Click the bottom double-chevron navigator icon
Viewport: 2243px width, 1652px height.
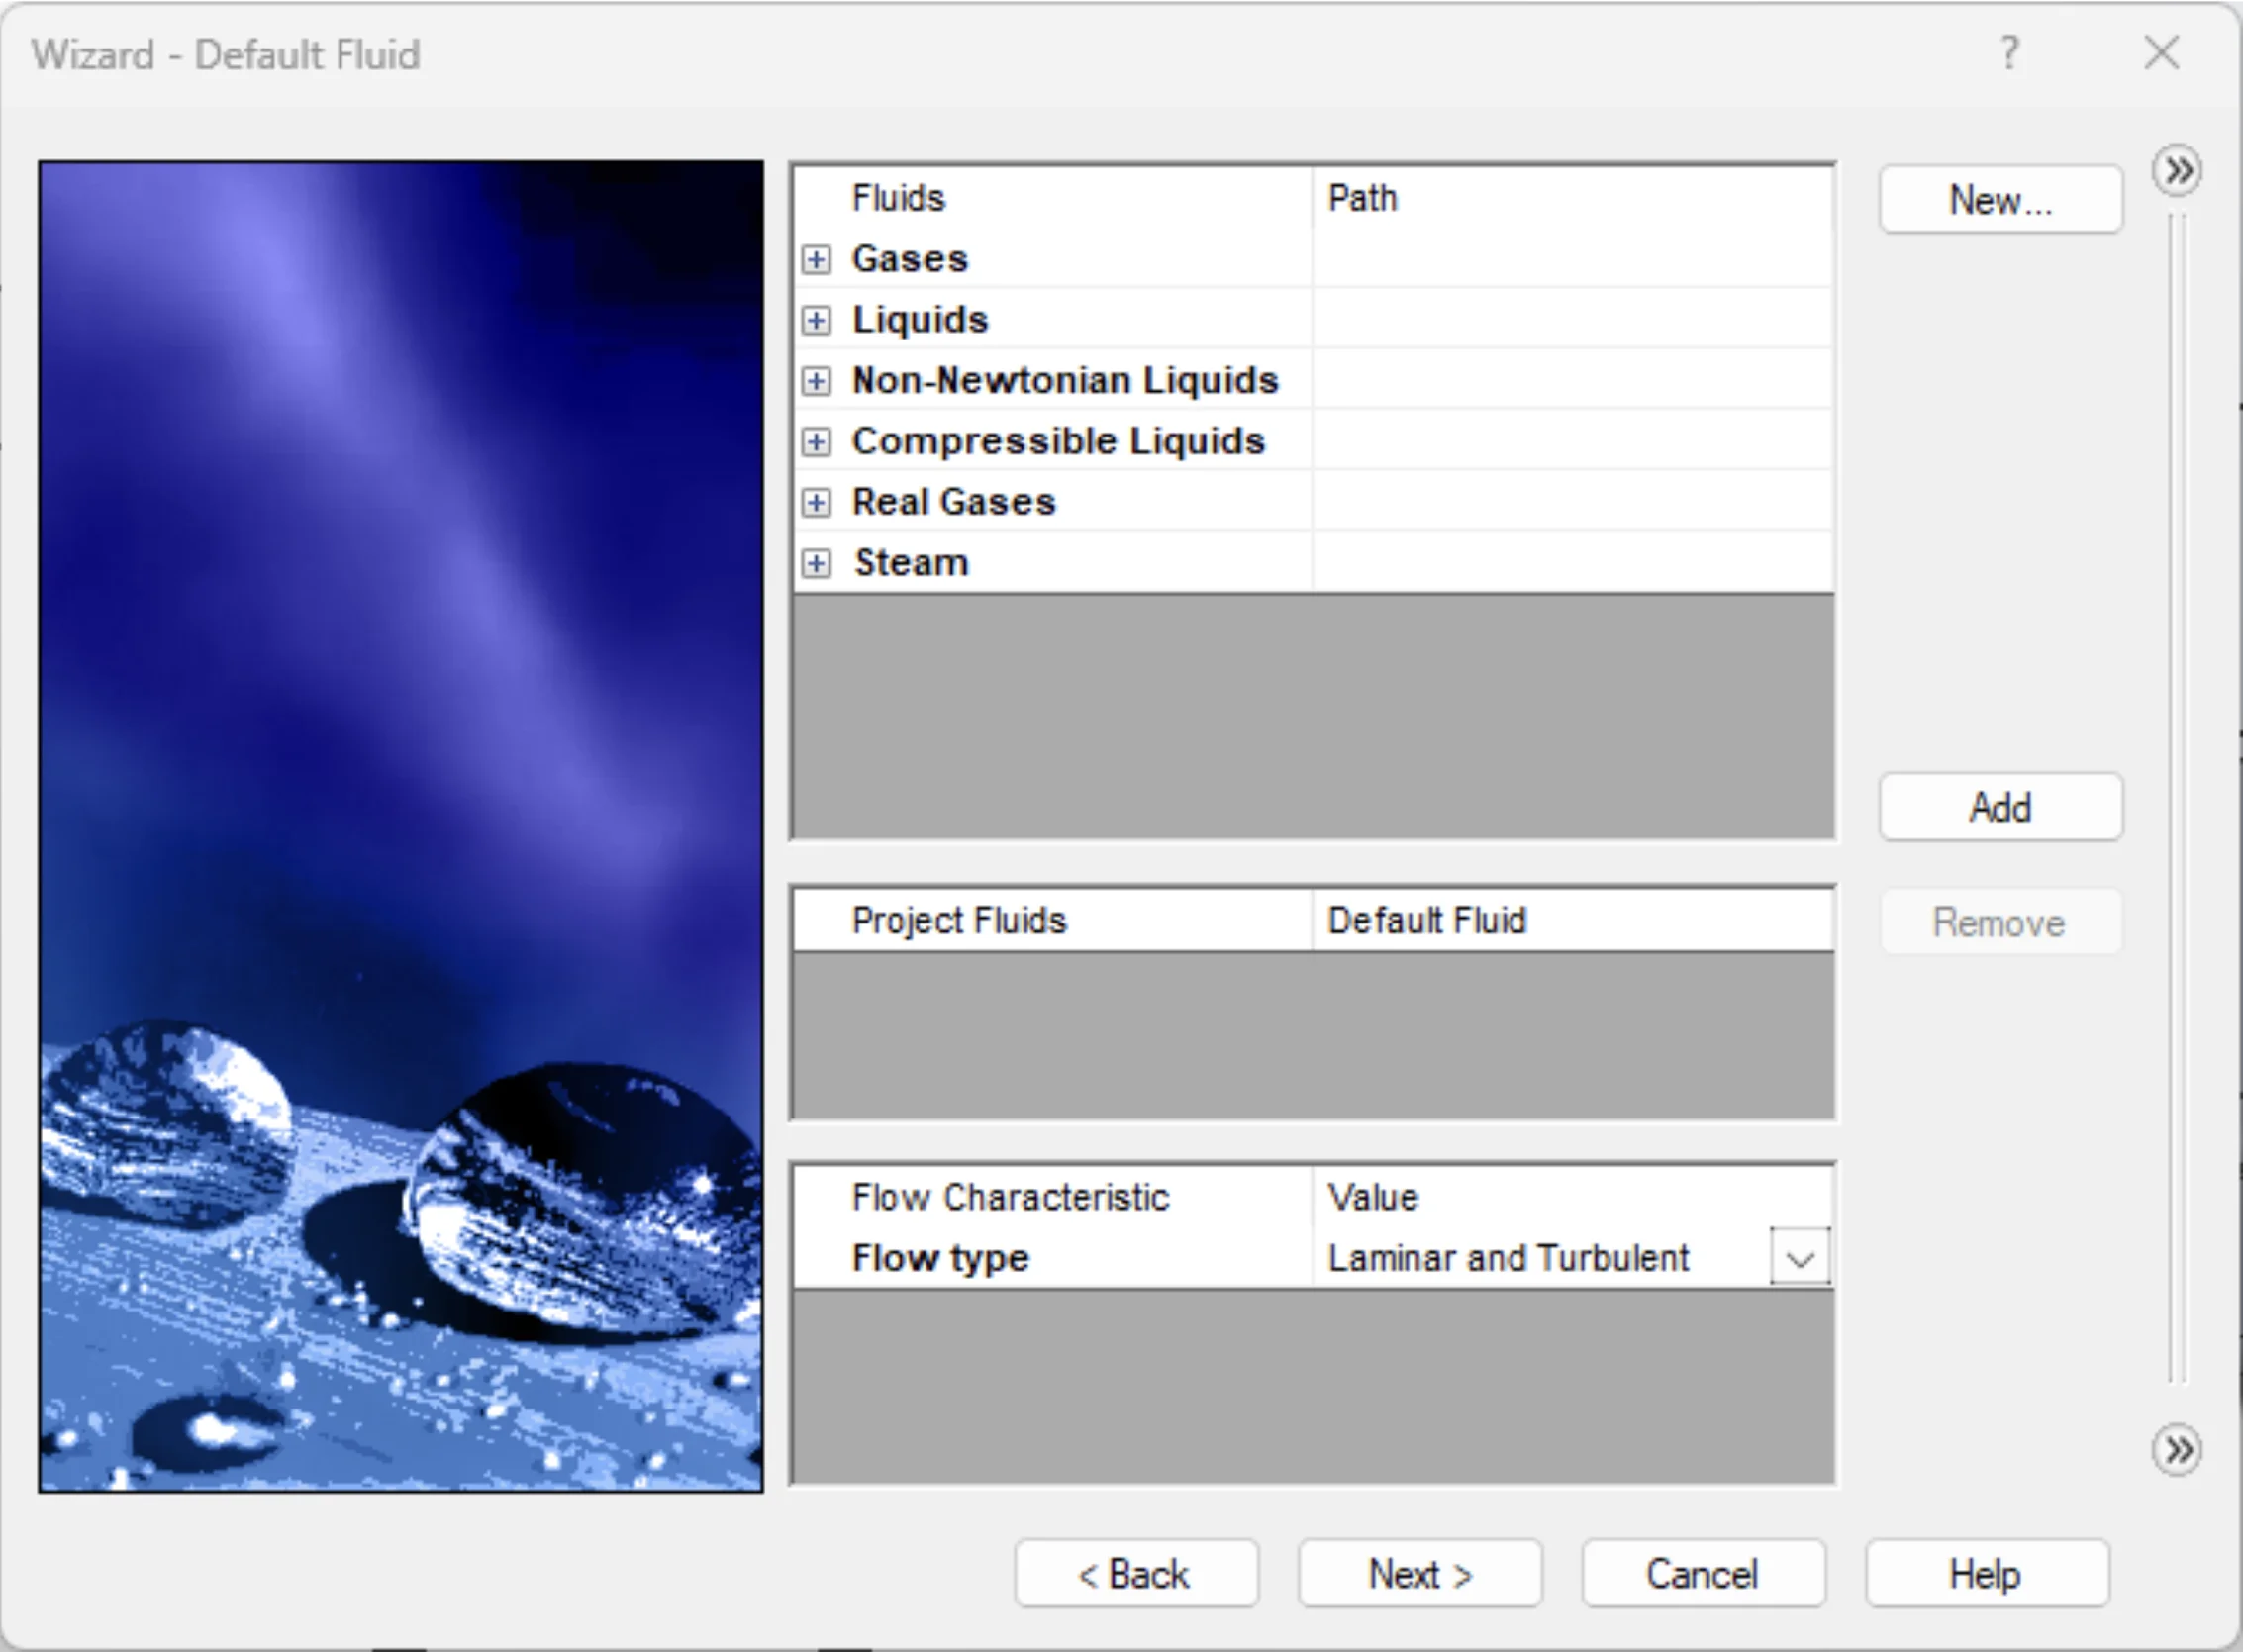(x=2177, y=1449)
